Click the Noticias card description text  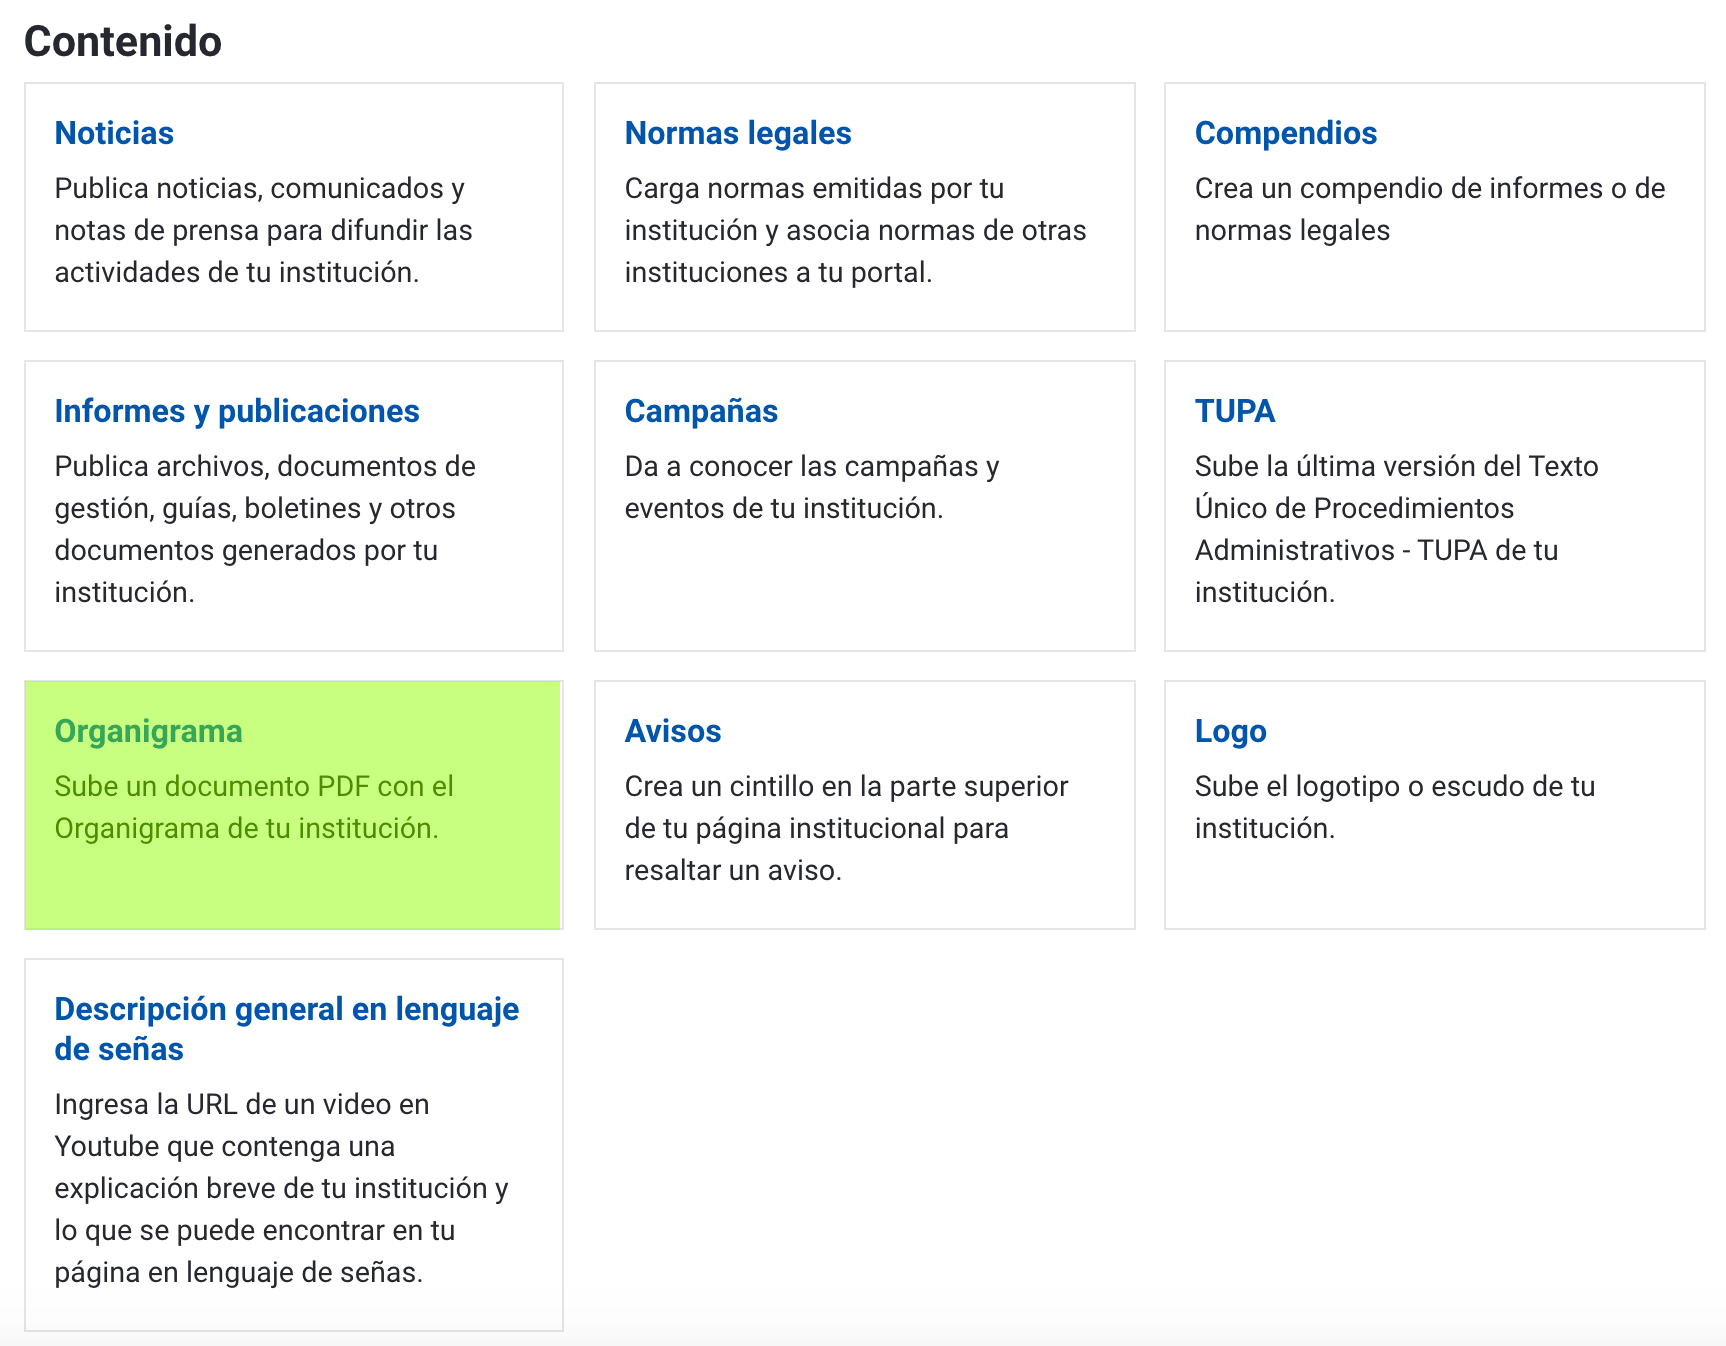tap(264, 230)
